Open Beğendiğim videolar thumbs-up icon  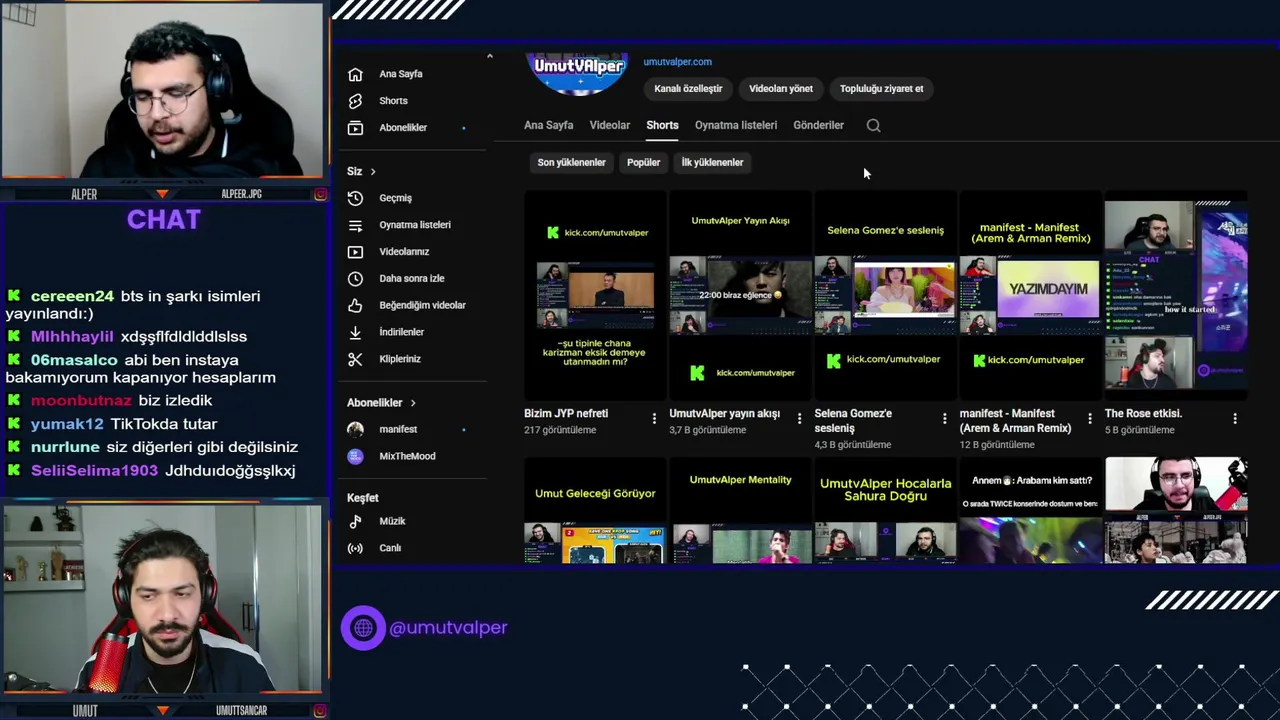pyautogui.click(x=355, y=305)
